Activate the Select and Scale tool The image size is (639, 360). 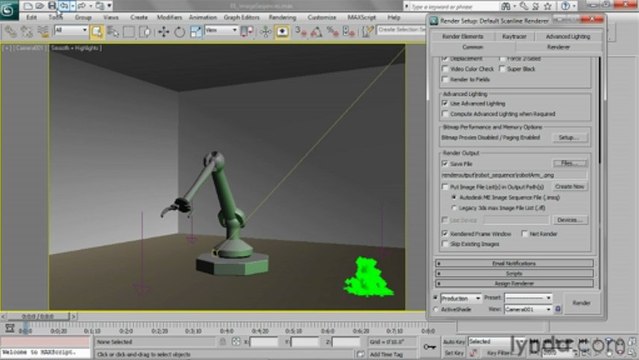point(196,32)
